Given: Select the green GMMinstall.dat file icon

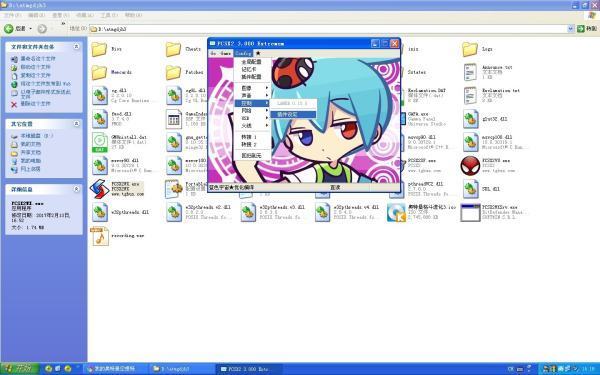Looking at the screenshot, I should point(99,142).
